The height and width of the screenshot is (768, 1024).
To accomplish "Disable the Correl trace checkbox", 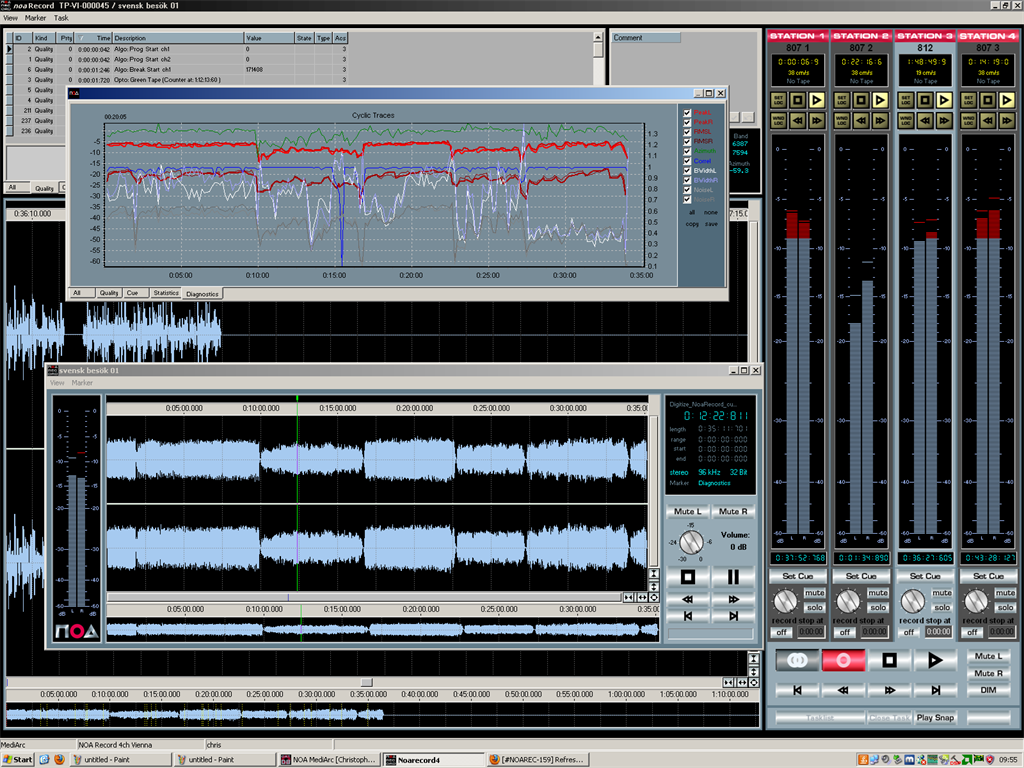I will point(687,160).
